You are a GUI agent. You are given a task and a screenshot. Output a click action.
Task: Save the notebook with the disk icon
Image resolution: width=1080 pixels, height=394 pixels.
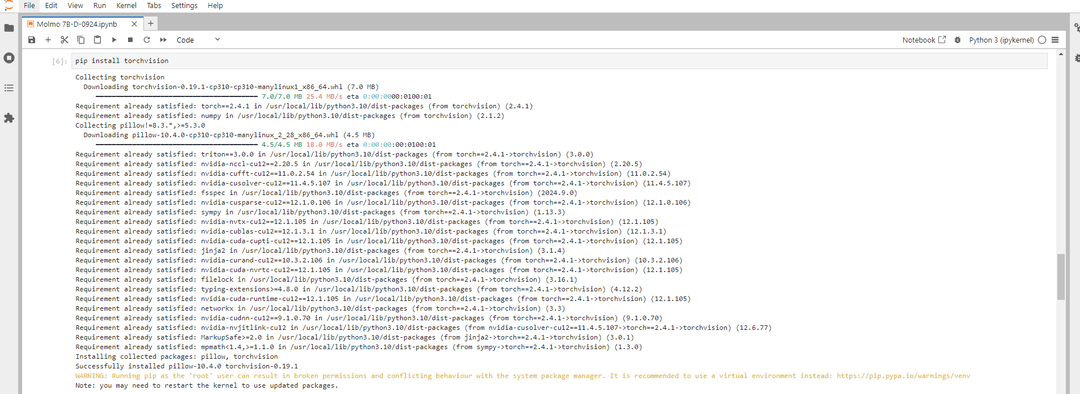pyautogui.click(x=32, y=40)
